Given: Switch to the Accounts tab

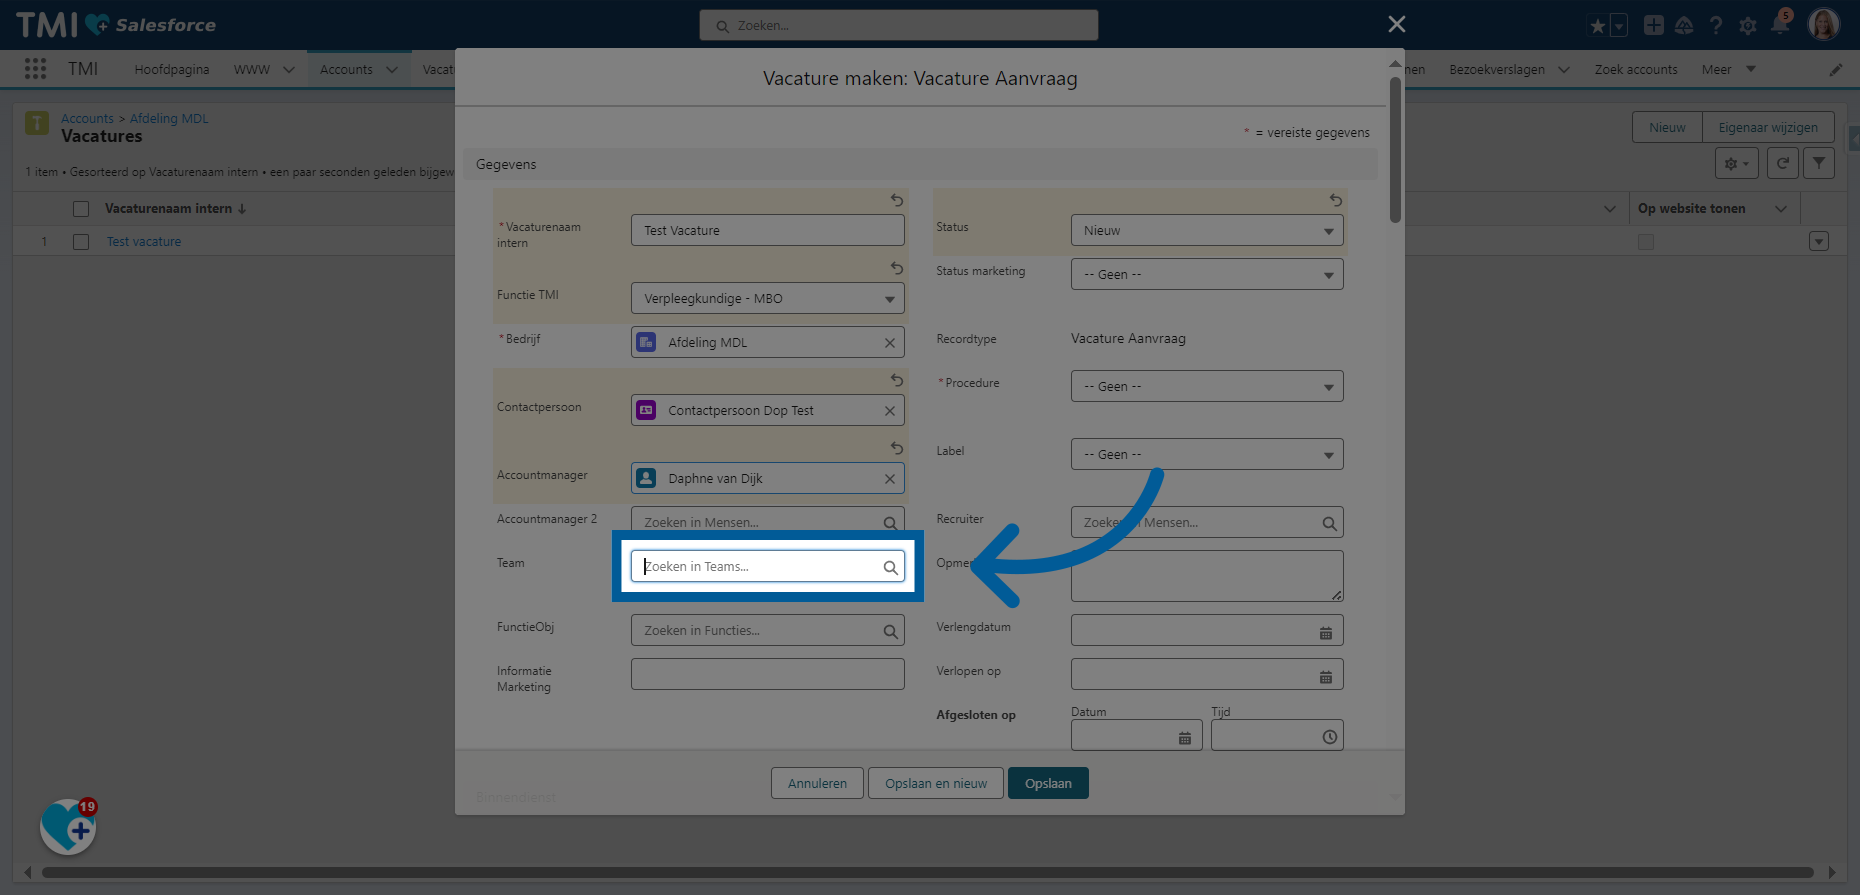Looking at the screenshot, I should click(x=346, y=70).
